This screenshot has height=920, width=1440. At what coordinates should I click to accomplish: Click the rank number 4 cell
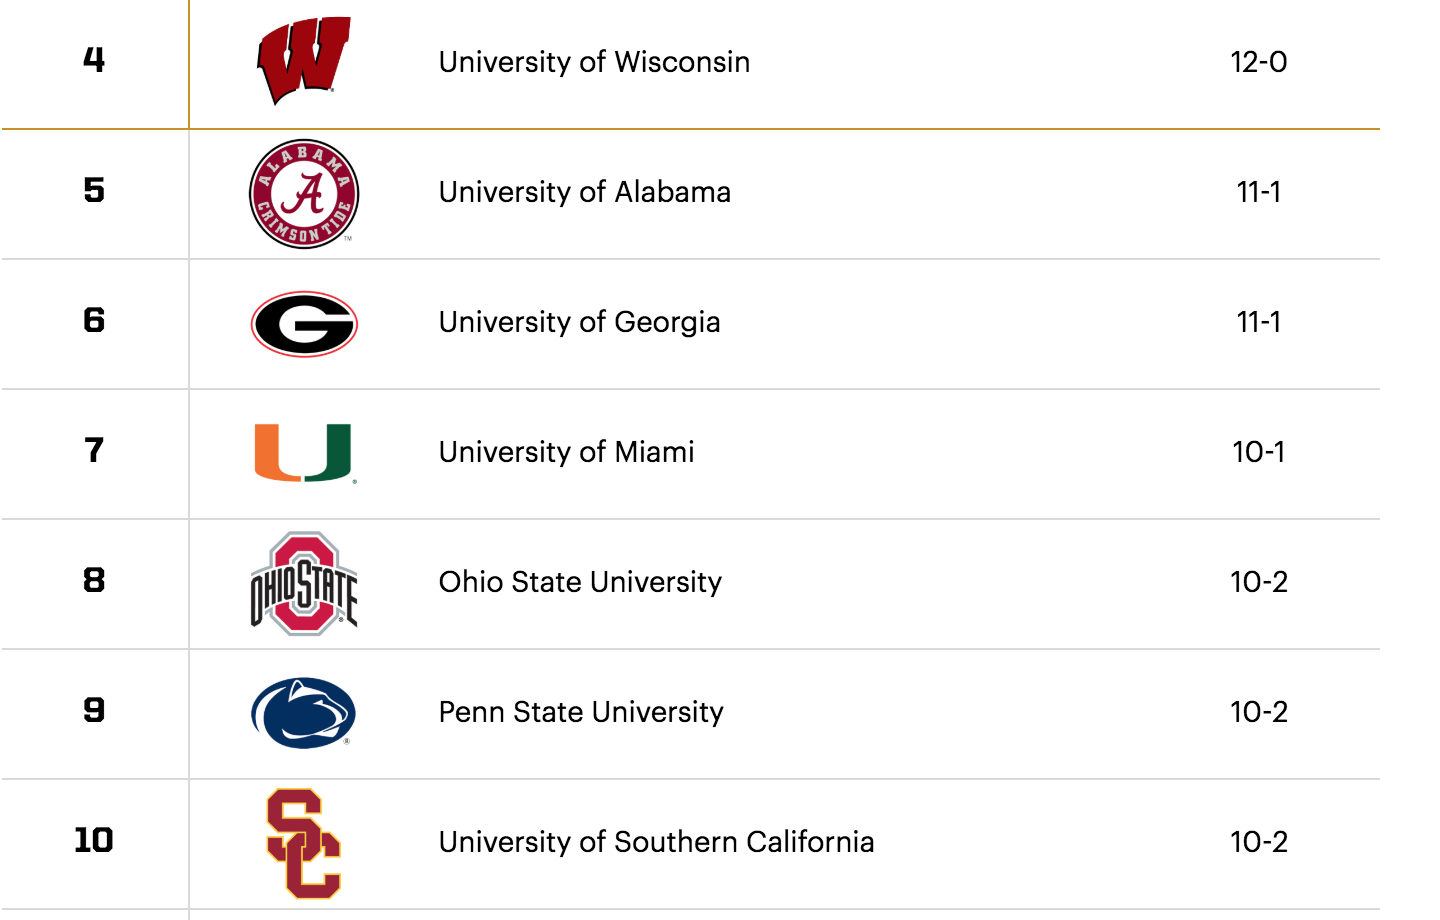[94, 60]
